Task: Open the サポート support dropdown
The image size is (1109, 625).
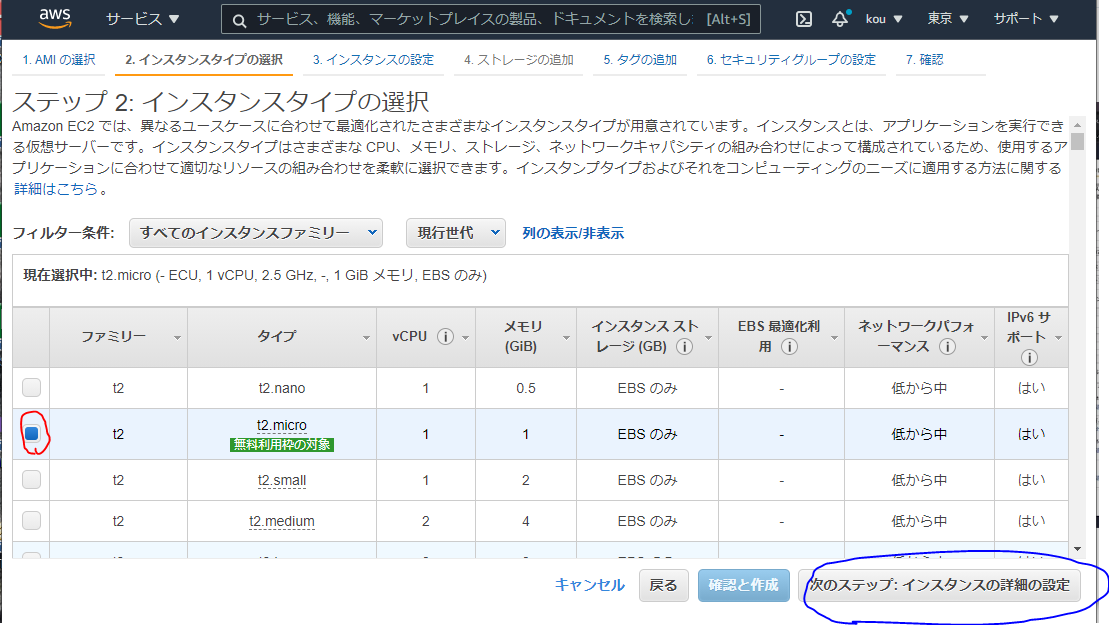Action: tap(1026, 19)
